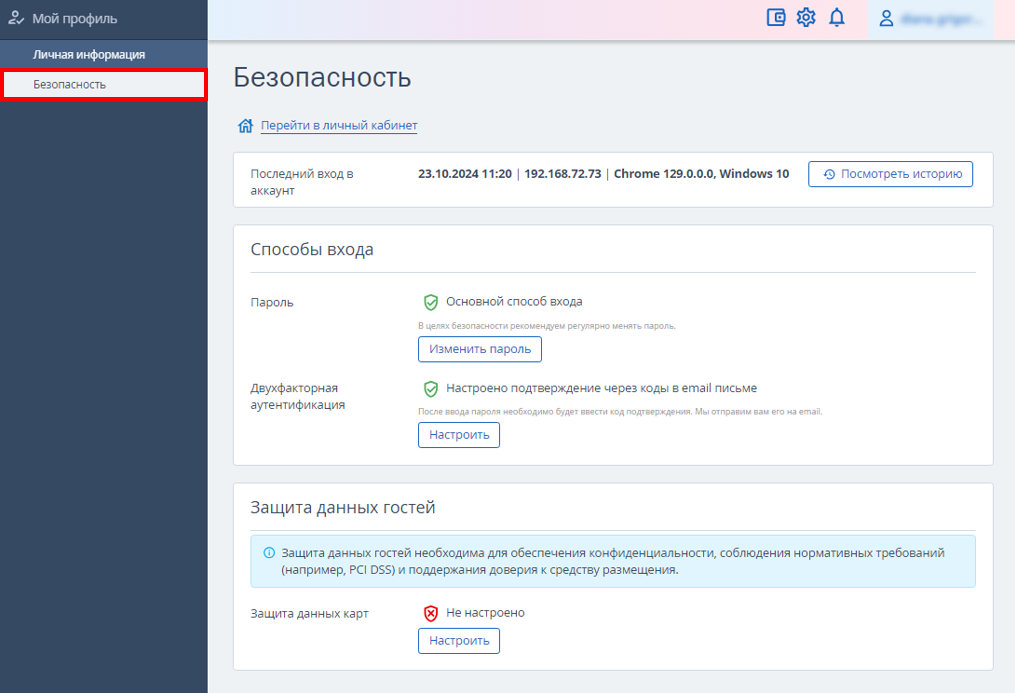Screen dimensions: 1015x693
Task: Follow Перейти в личный кабинет link
Action: point(339,126)
